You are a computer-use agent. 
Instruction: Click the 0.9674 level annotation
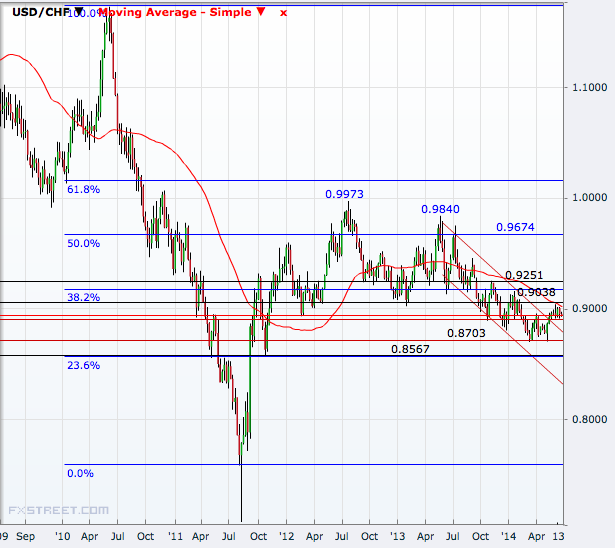tap(515, 227)
